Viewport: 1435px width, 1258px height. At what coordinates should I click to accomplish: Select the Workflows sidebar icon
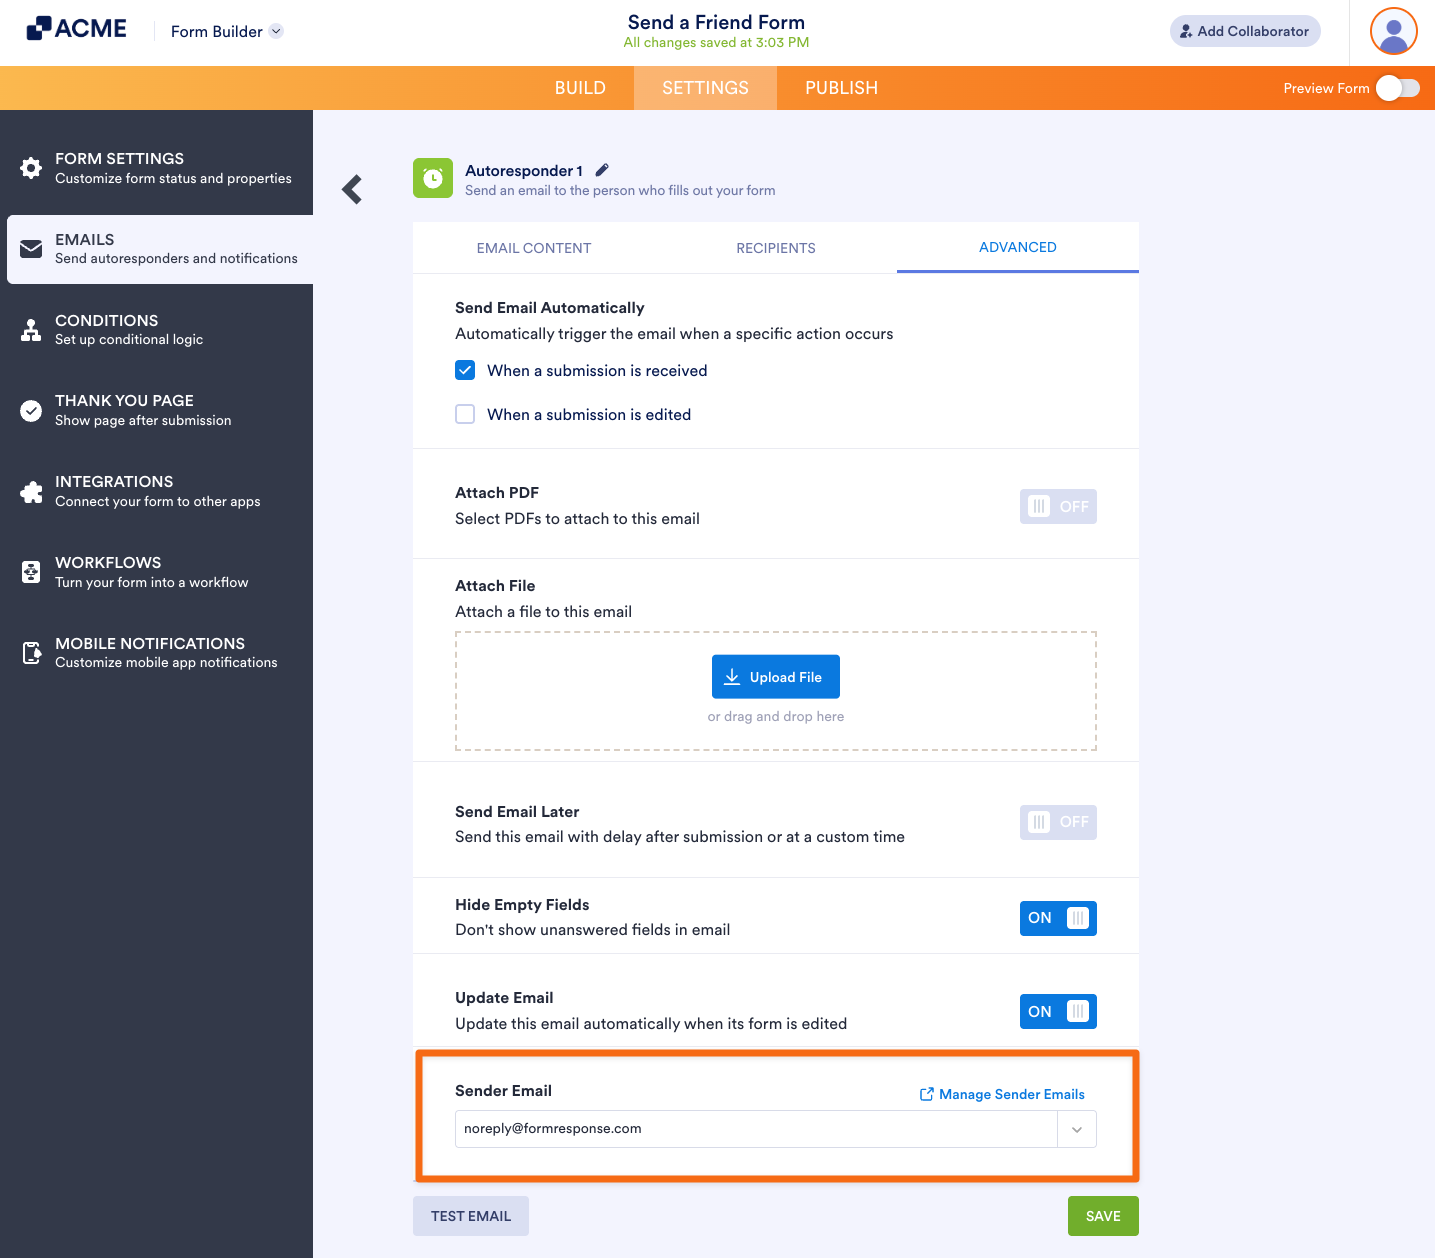31,571
